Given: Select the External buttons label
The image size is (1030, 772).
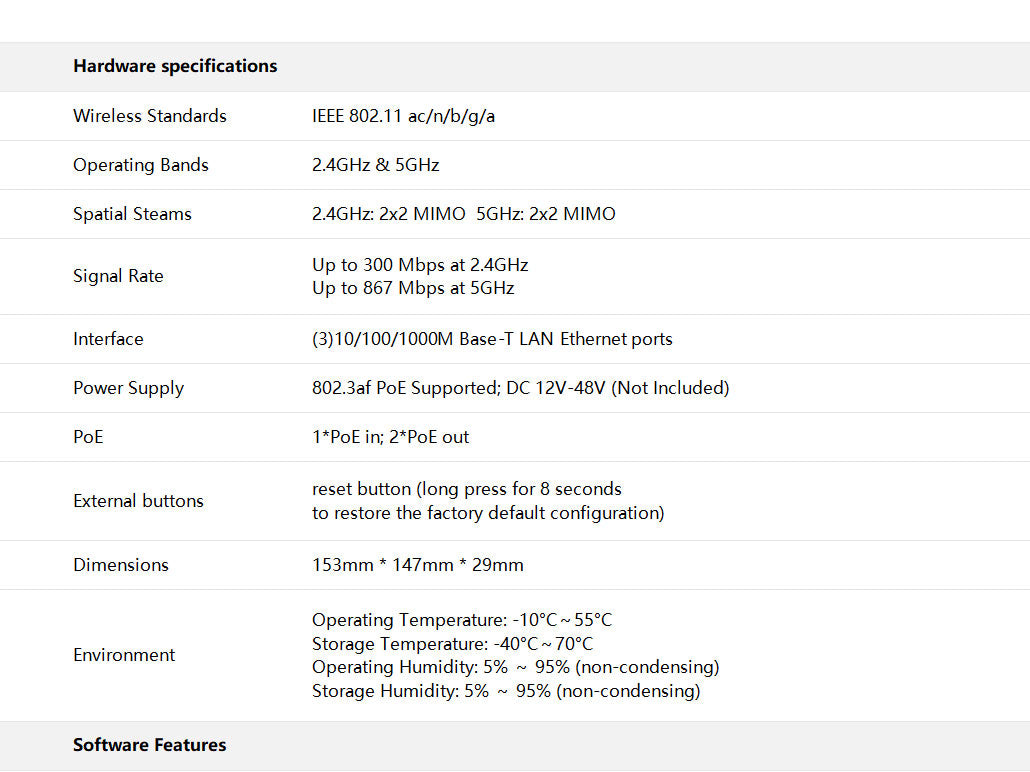Looking at the screenshot, I should (138, 501).
